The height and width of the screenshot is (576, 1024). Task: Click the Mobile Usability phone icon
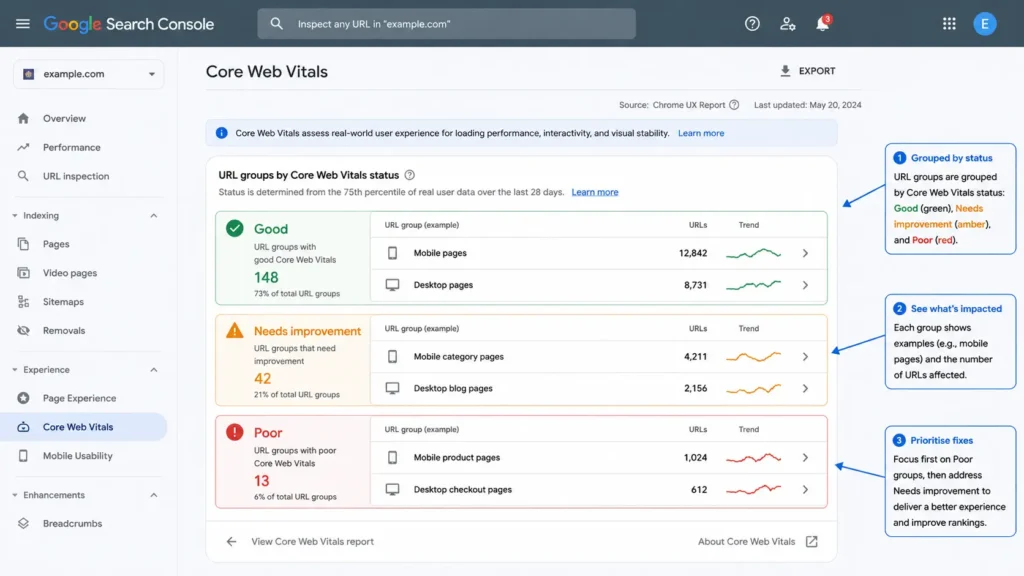(24, 455)
